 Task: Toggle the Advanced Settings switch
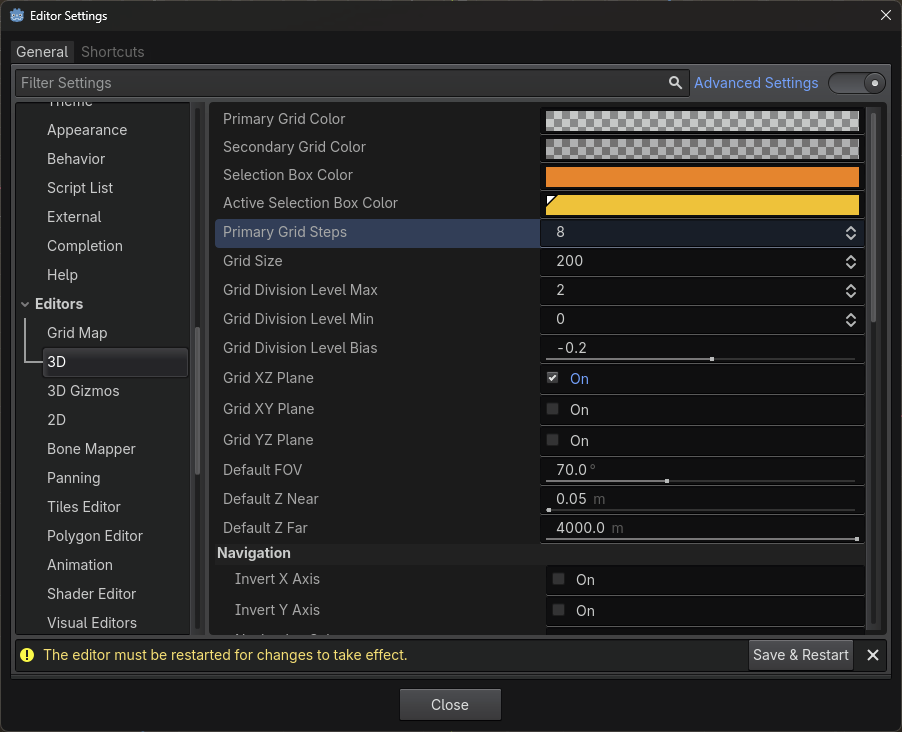(857, 83)
